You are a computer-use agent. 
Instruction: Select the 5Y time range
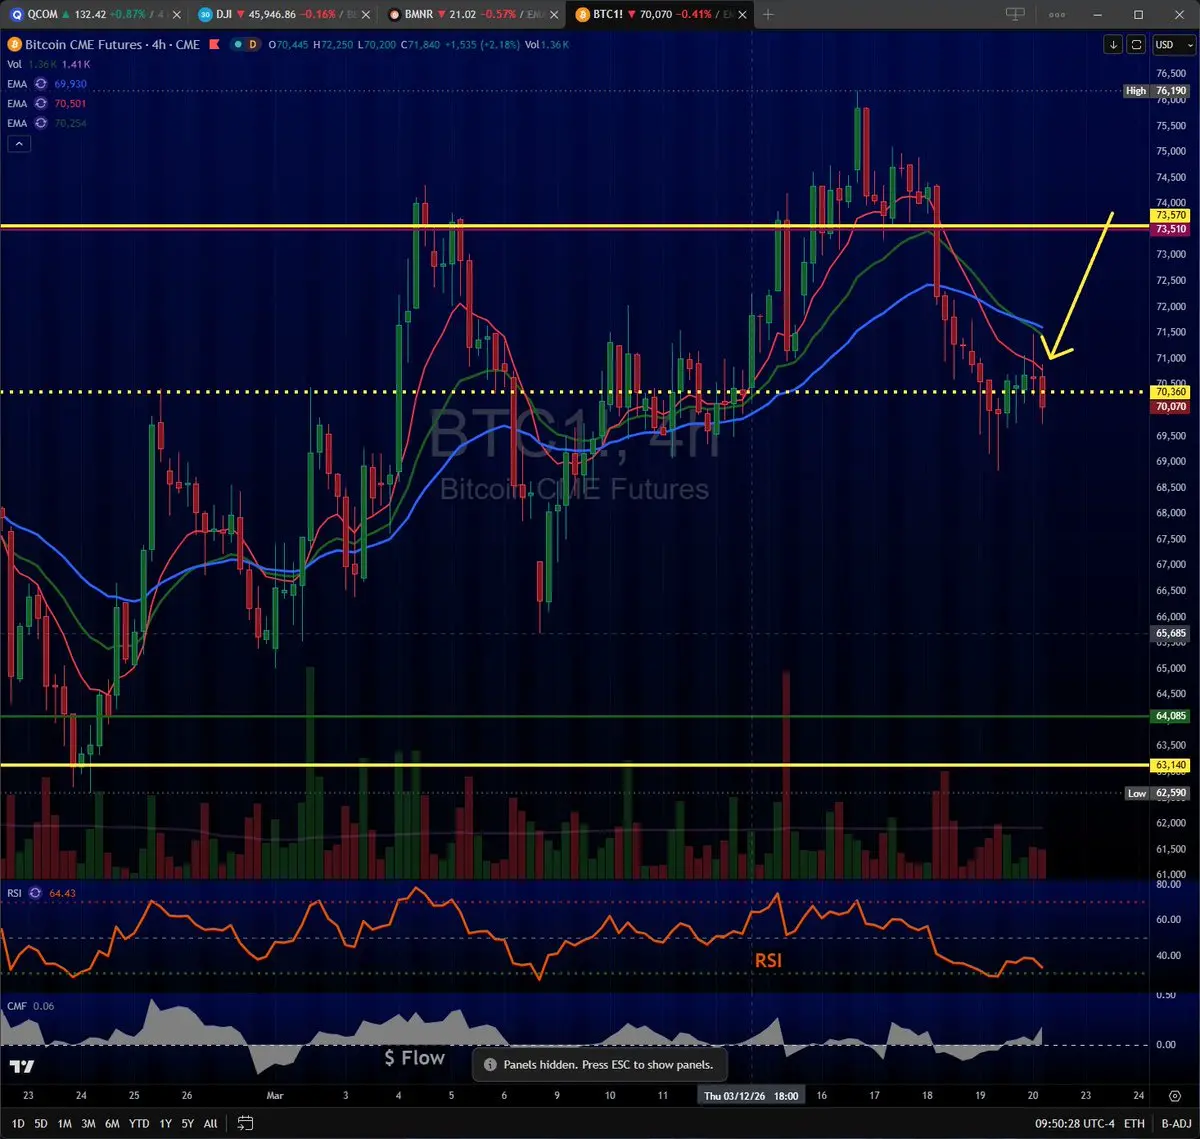(188, 1124)
